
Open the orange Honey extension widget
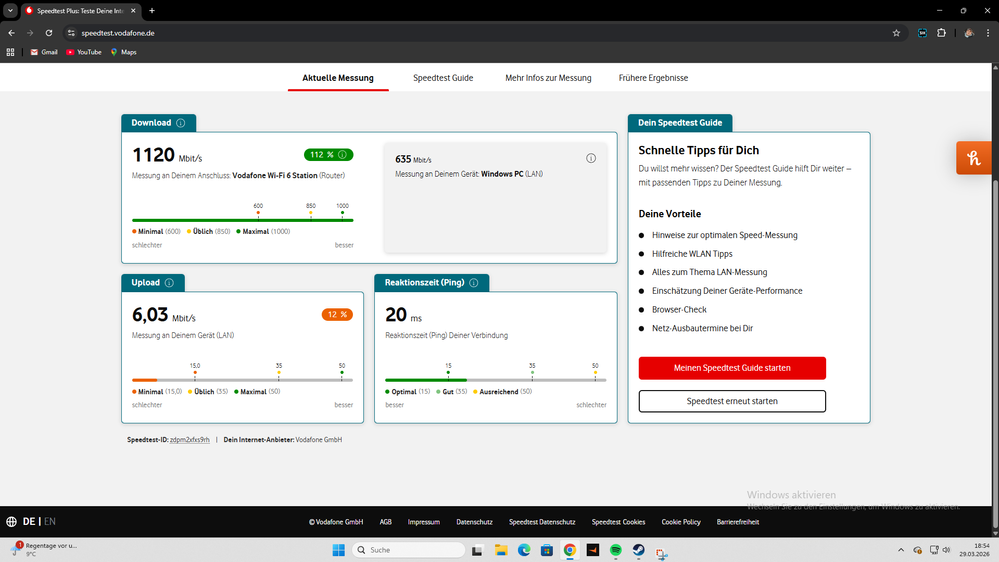point(974,157)
